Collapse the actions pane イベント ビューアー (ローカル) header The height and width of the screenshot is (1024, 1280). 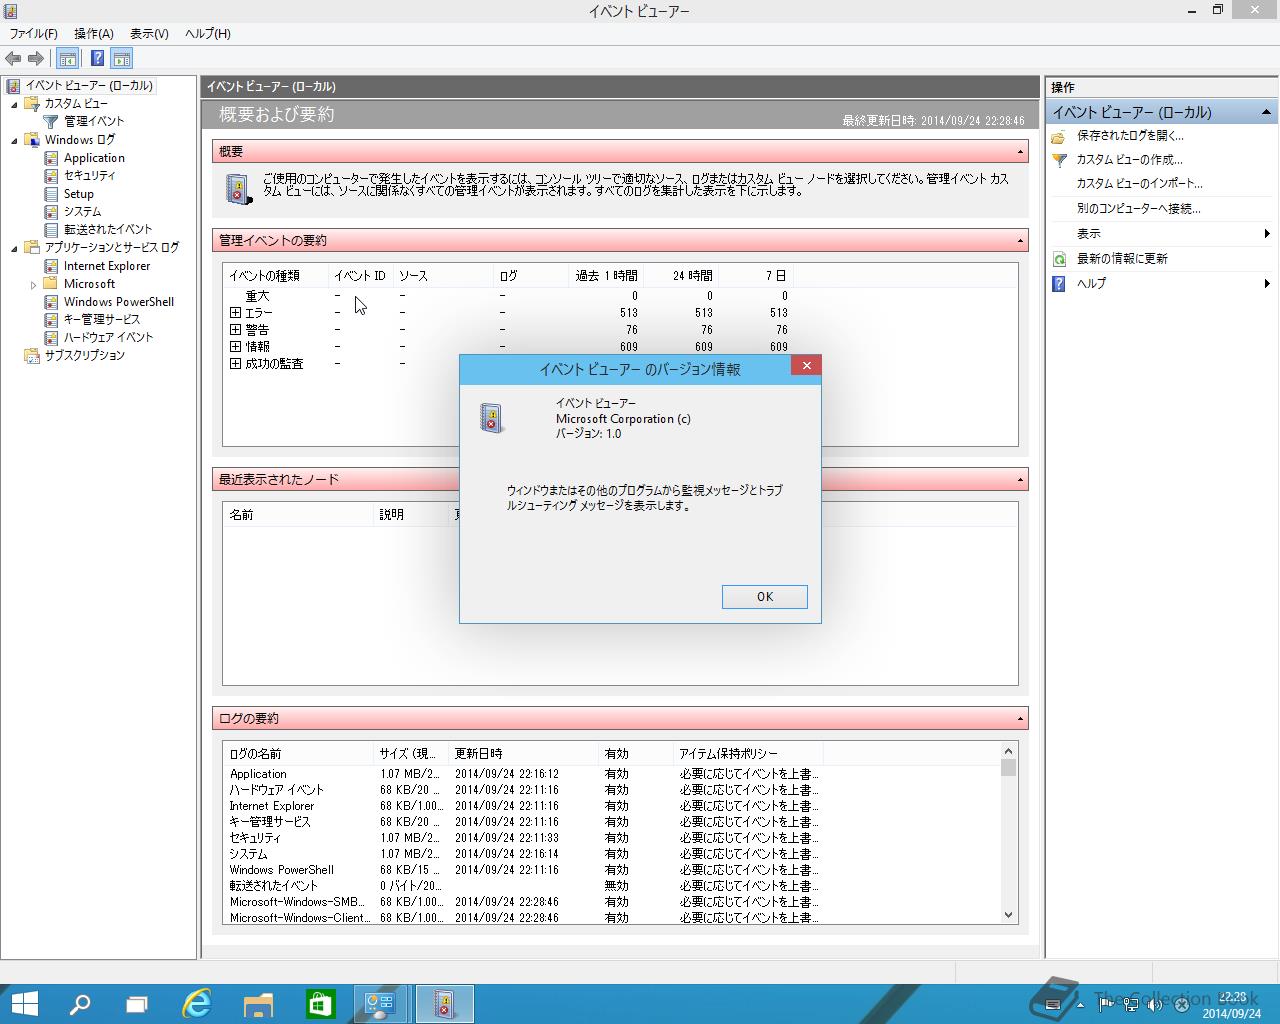pyautogui.click(x=1266, y=112)
